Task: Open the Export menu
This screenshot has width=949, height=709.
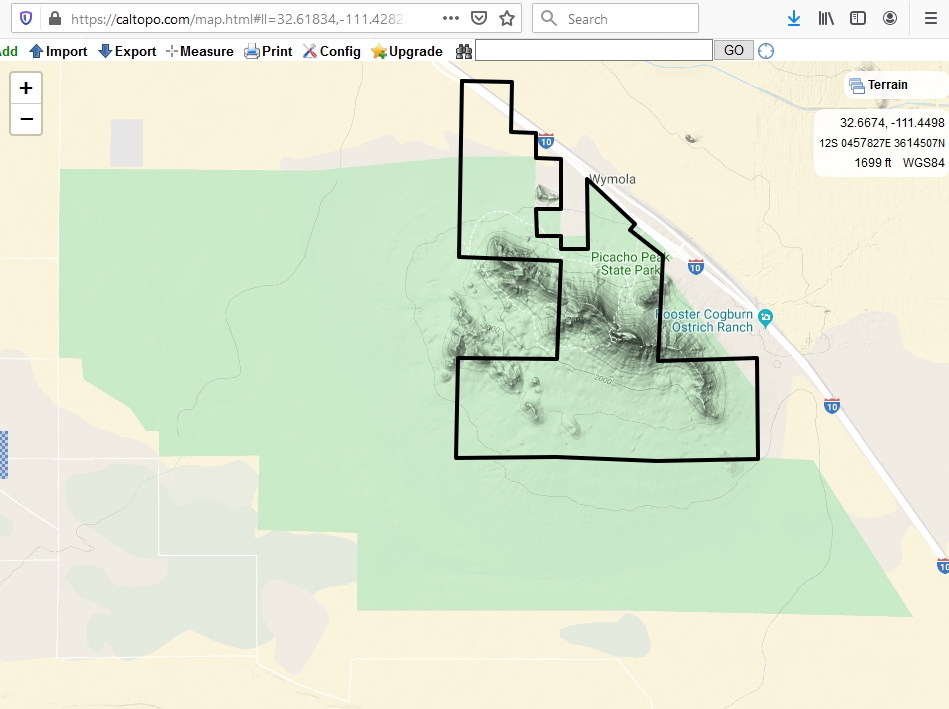Action: click(x=127, y=51)
